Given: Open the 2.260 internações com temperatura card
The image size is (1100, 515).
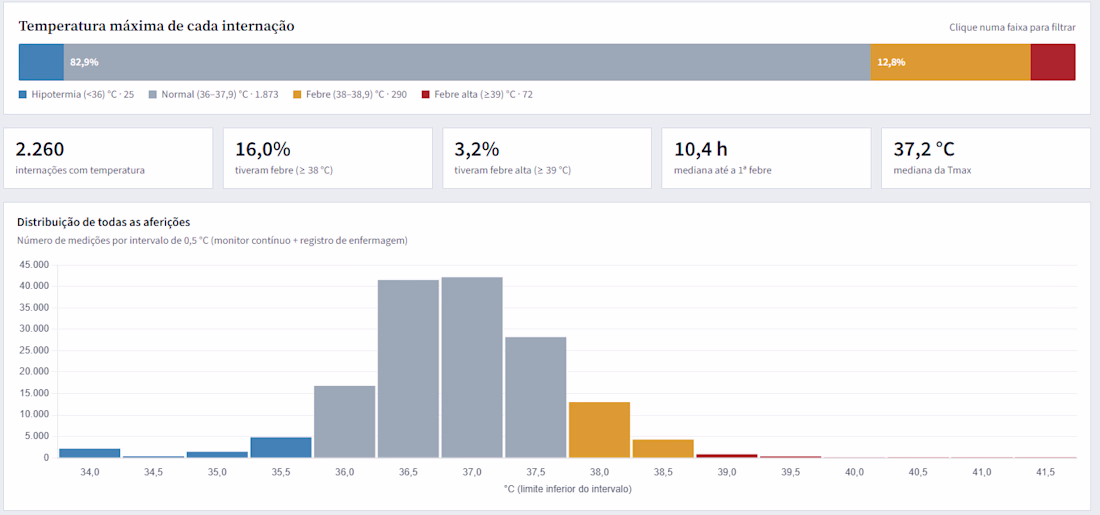Looking at the screenshot, I should pos(108,158).
